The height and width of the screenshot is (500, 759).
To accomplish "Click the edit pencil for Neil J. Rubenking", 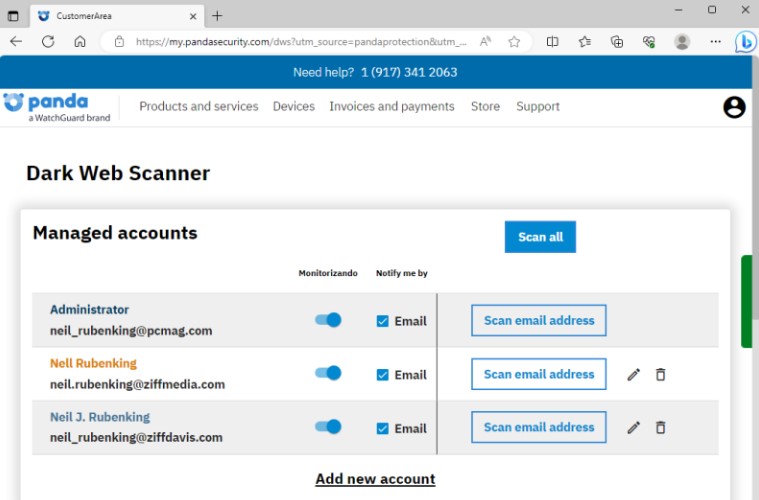I will (x=633, y=427).
